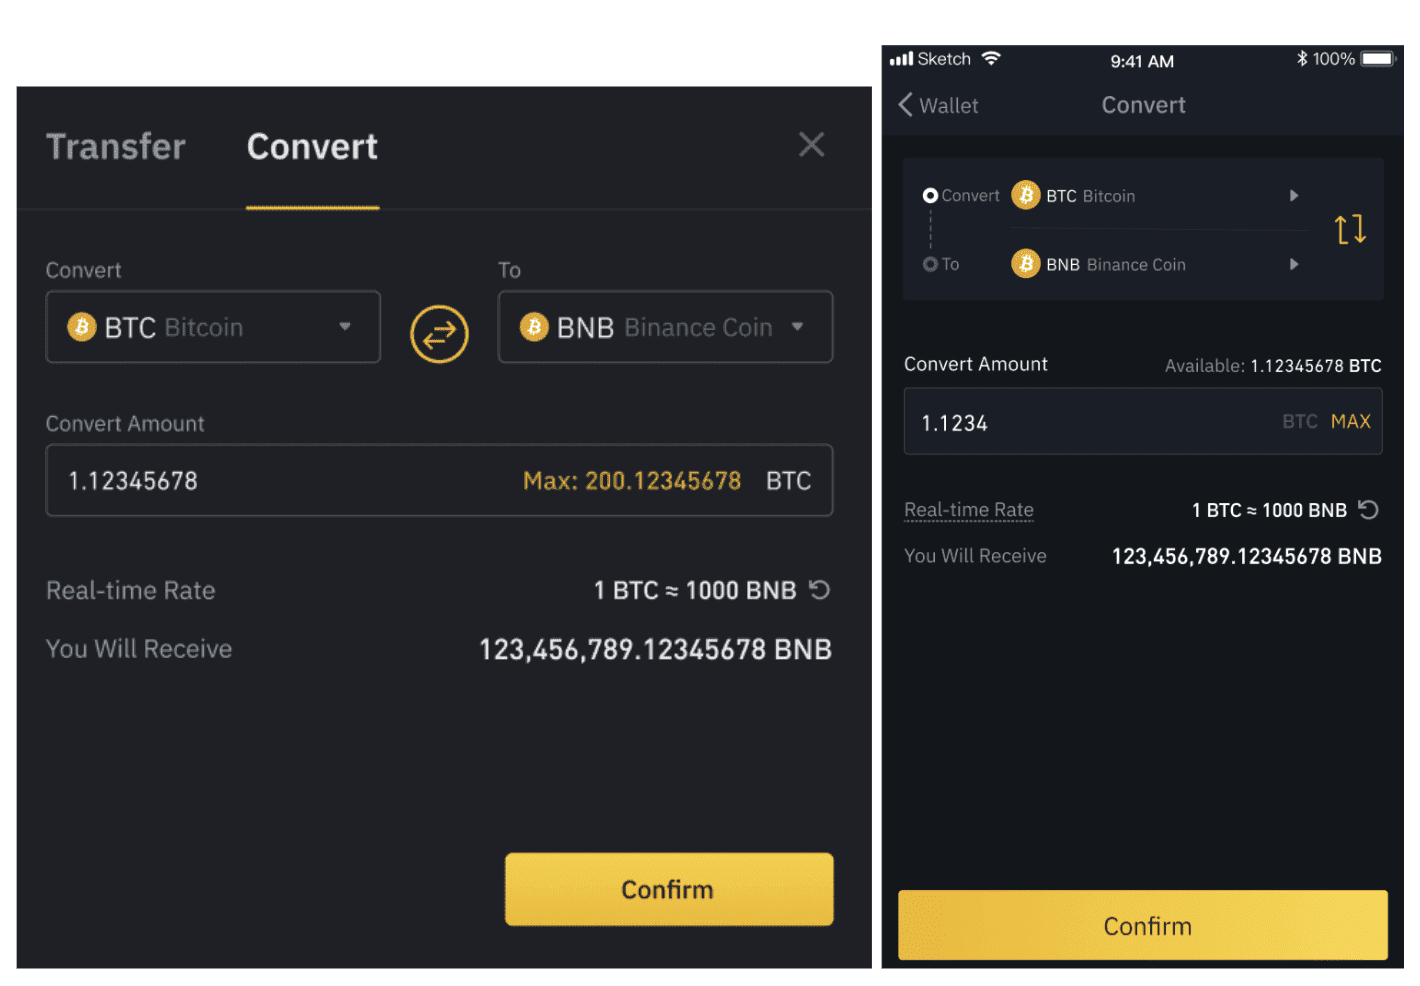
Task: Expand the mobile BTC Bitcoin arrow
Action: (x=1293, y=196)
